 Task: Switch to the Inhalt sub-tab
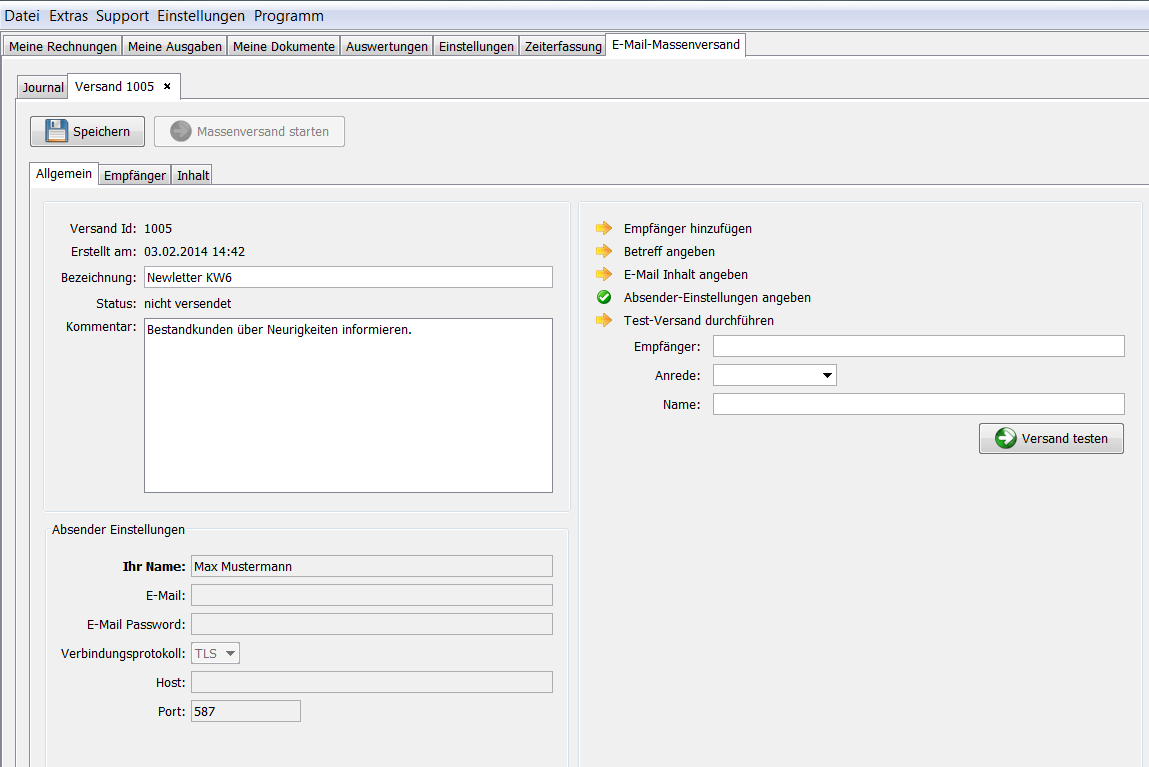(x=193, y=175)
